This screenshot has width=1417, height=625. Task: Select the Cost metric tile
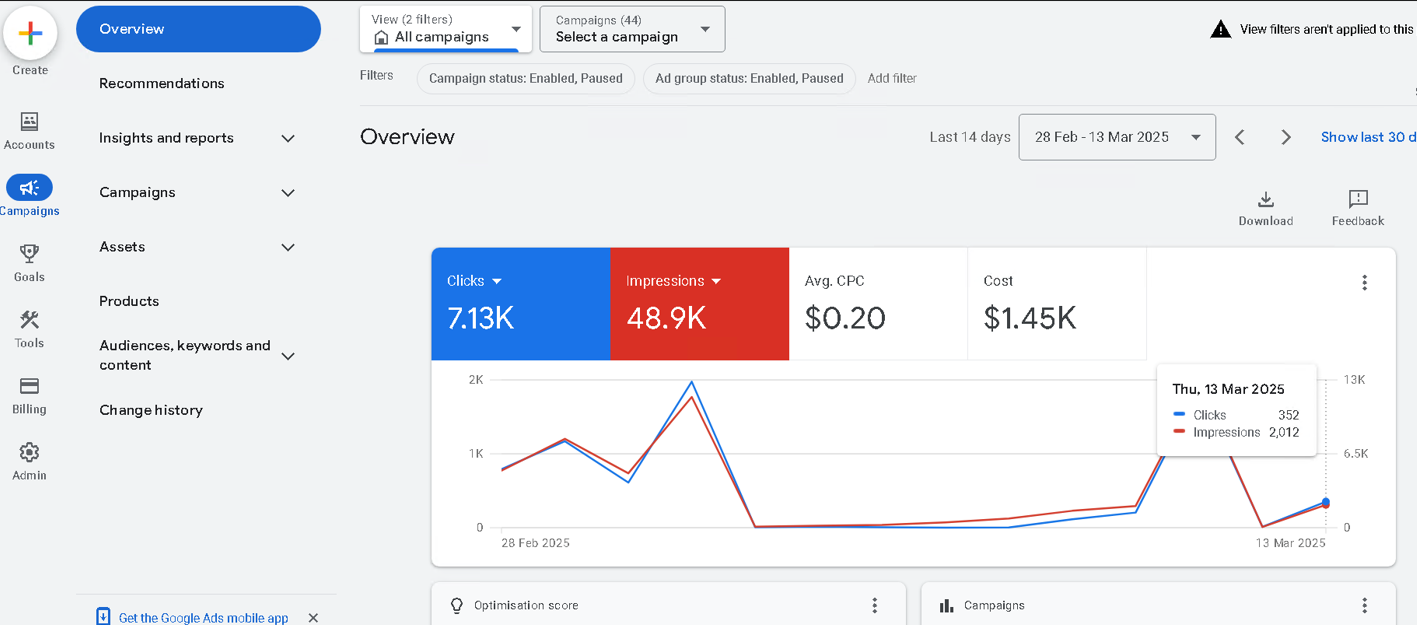point(1057,304)
